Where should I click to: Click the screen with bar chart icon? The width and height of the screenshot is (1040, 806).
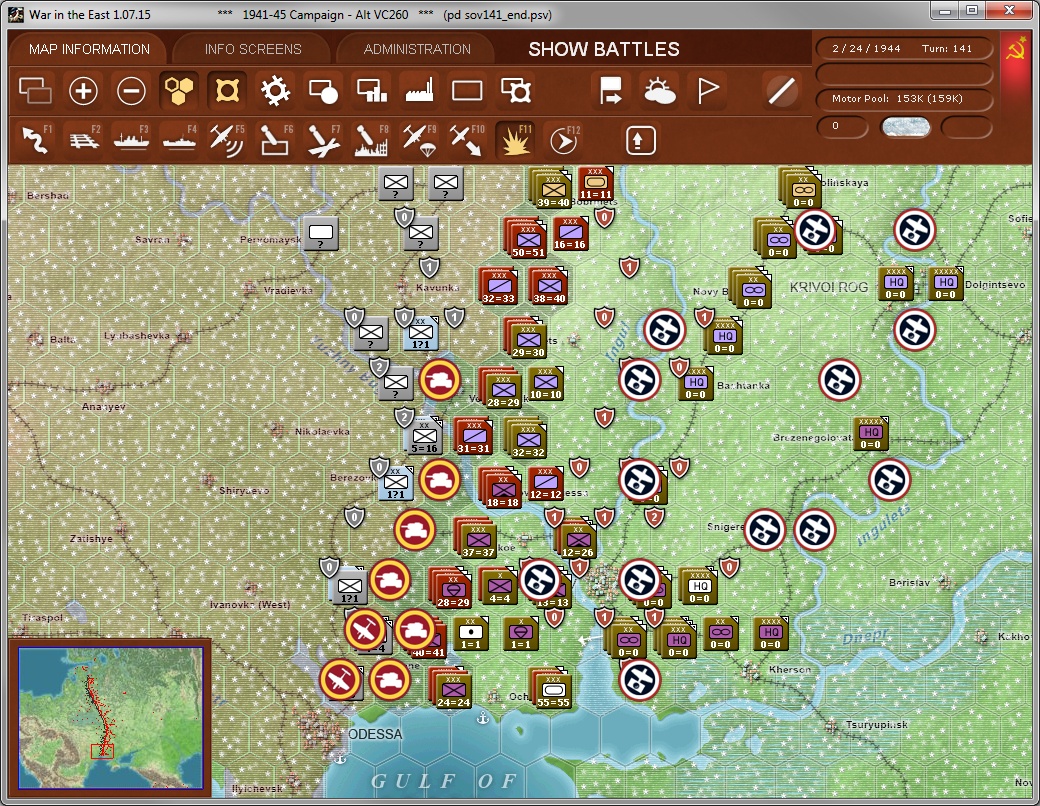[x=371, y=91]
